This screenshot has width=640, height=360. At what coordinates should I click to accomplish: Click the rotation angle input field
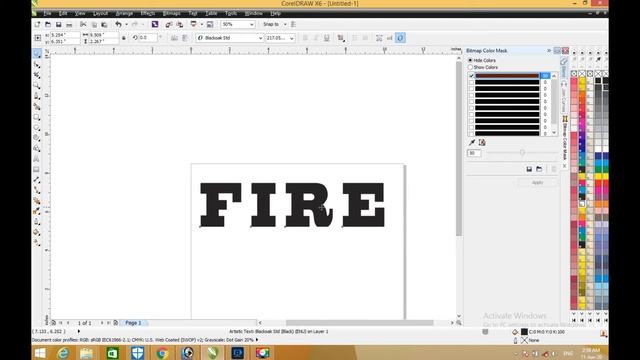point(148,38)
